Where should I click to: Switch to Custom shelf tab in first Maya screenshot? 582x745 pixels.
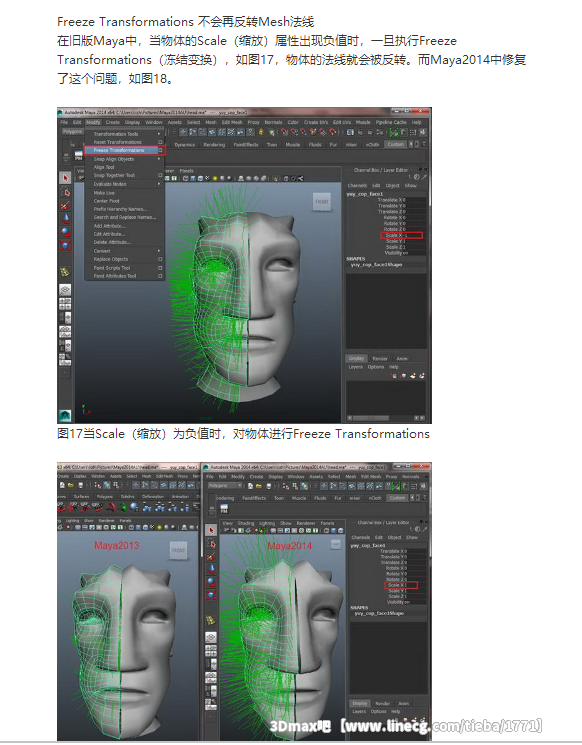(395, 144)
